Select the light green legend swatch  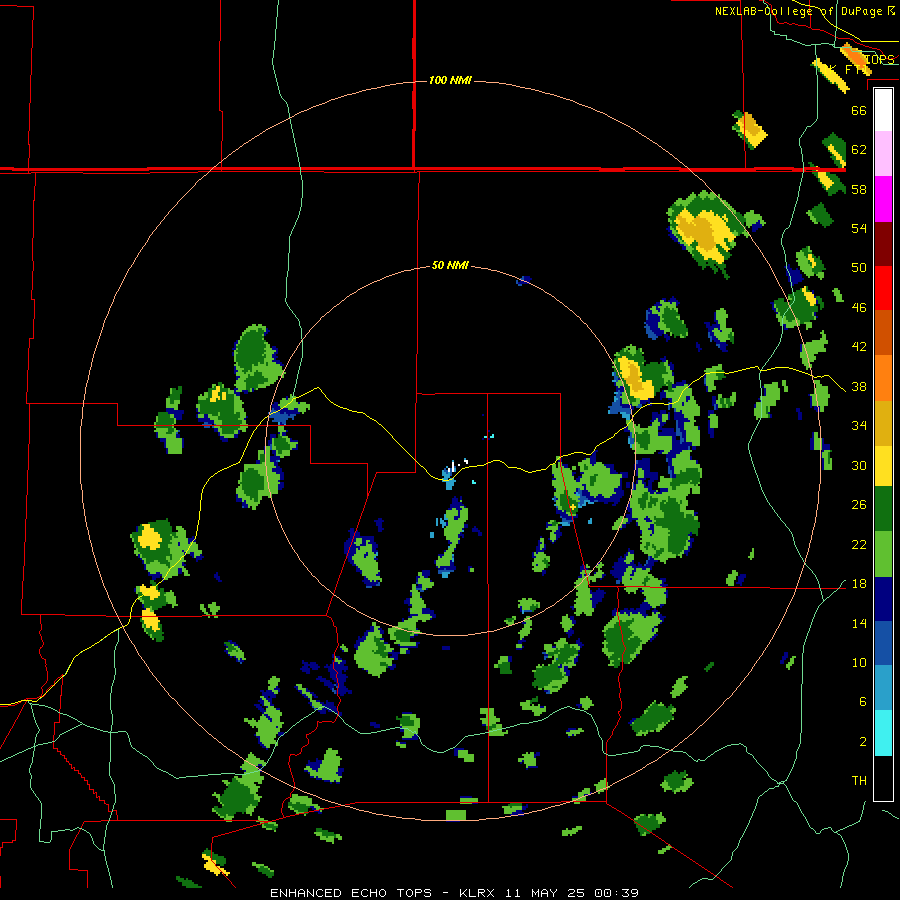pyautogui.click(x=883, y=554)
